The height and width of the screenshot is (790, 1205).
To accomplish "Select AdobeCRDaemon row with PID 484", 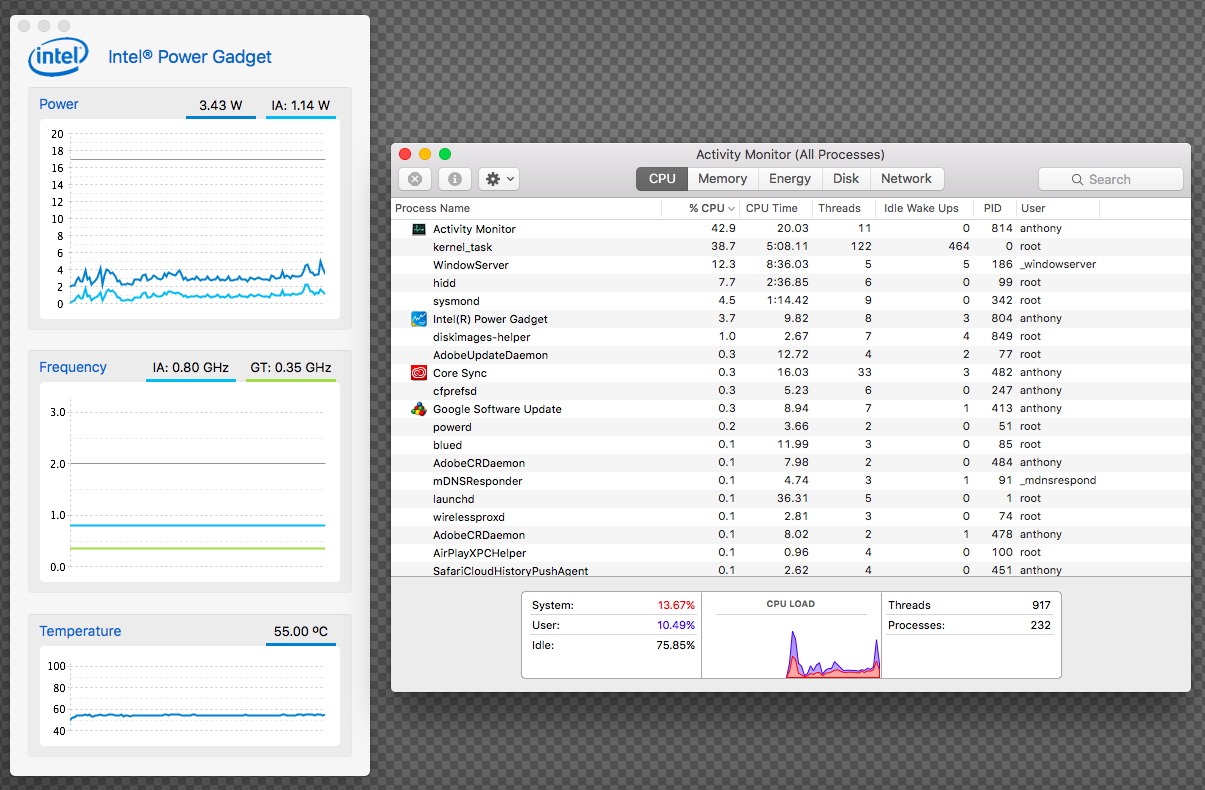I will 791,463.
